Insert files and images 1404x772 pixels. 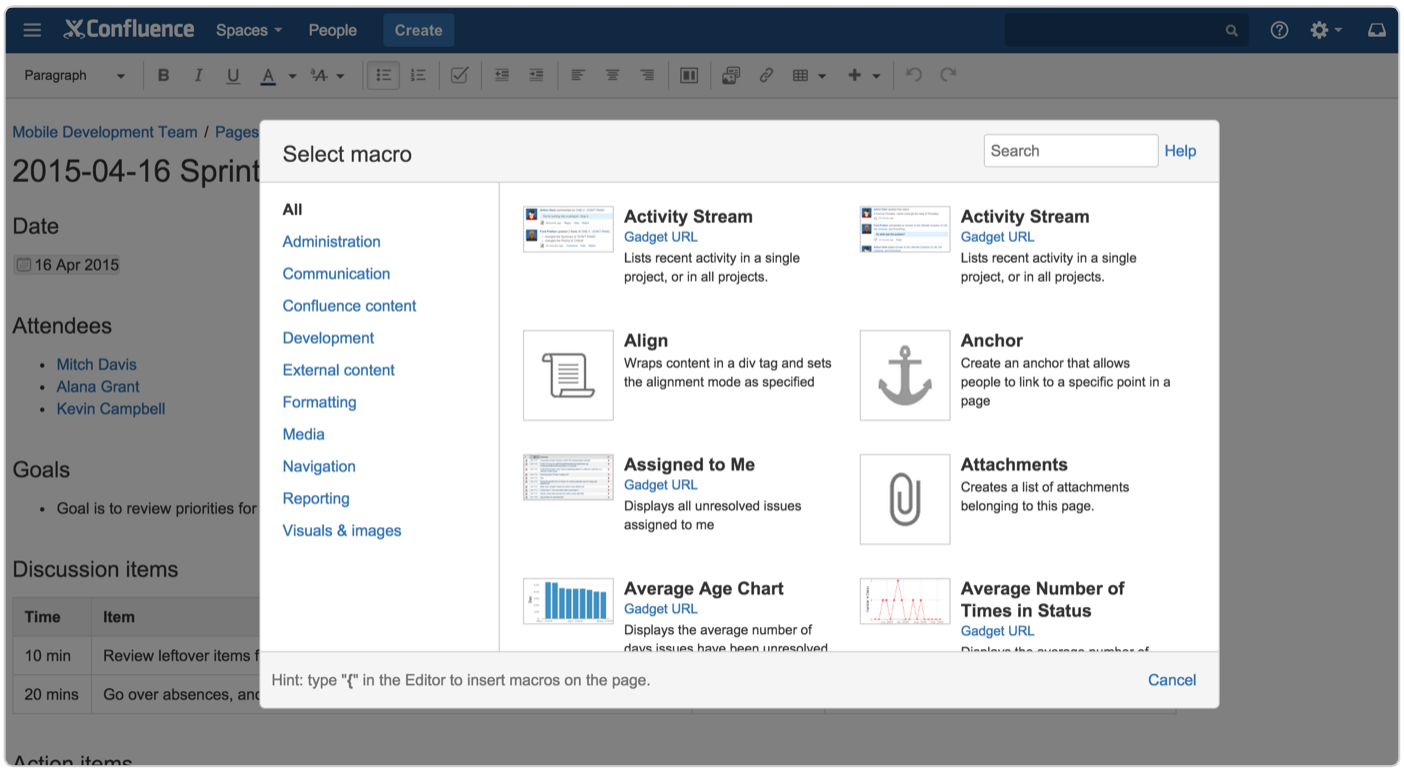tap(730, 75)
